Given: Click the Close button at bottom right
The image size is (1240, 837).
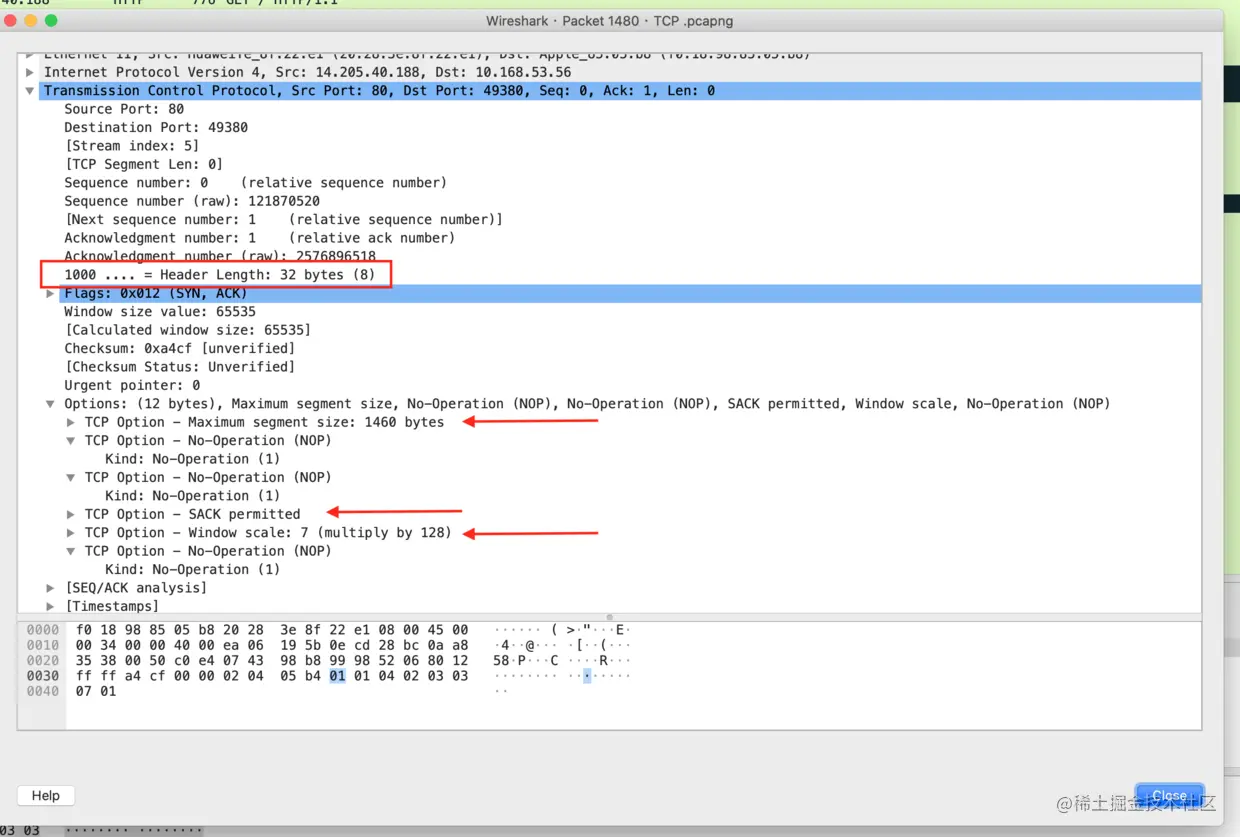Looking at the screenshot, I should (x=1169, y=796).
